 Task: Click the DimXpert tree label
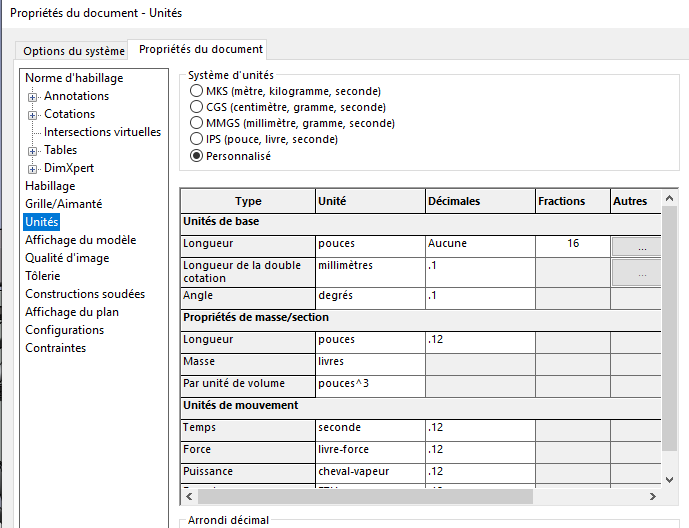[69, 168]
